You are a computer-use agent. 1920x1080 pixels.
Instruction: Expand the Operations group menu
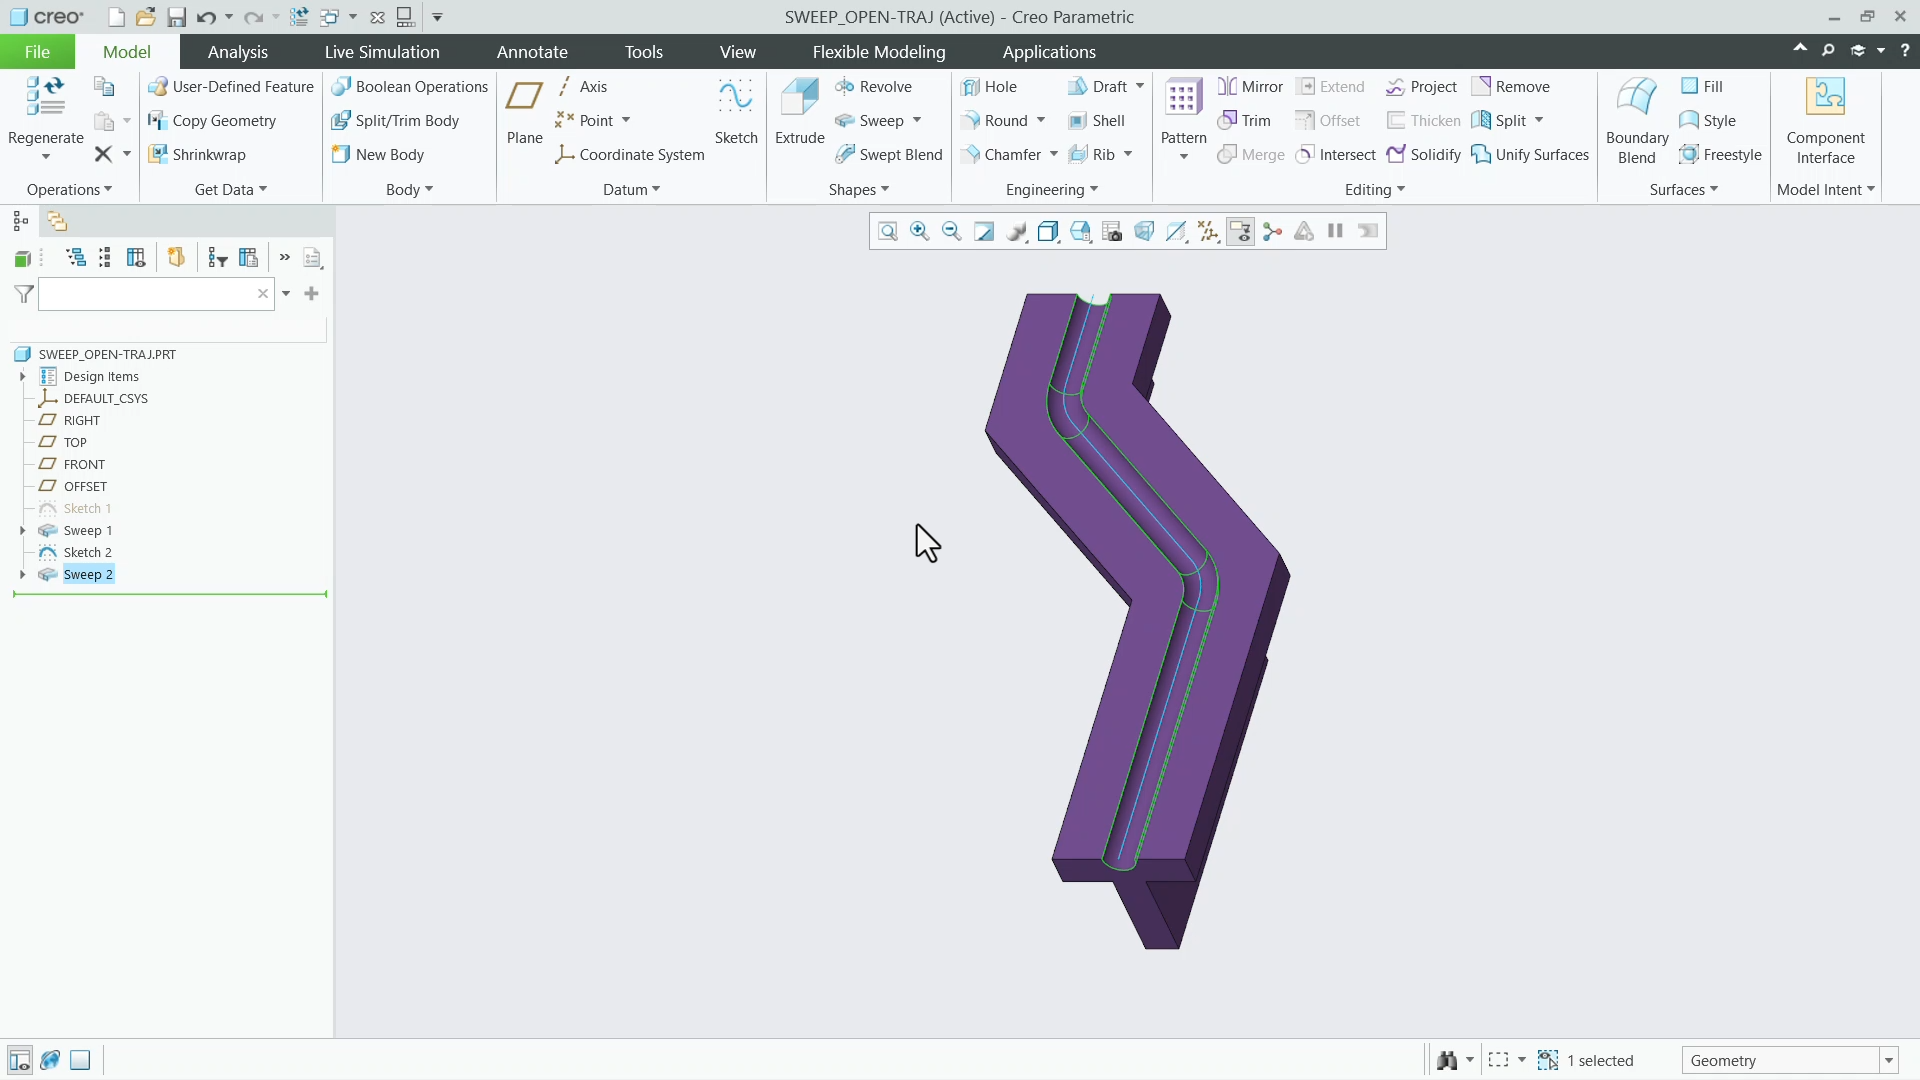click(69, 190)
